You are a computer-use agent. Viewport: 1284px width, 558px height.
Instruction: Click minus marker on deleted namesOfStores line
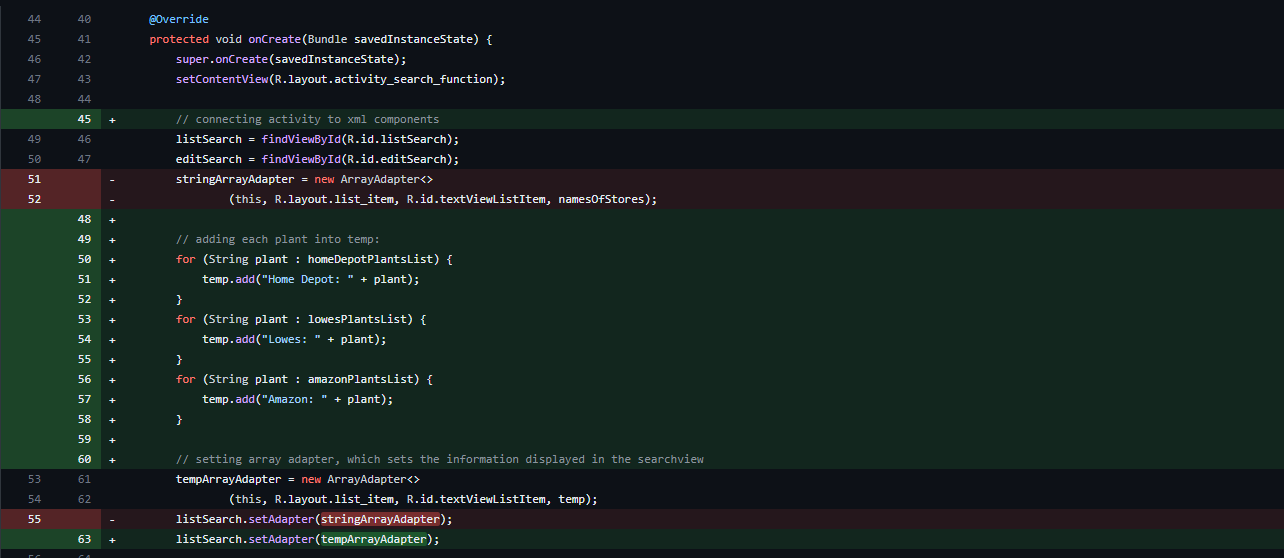[x=112, y=199]
